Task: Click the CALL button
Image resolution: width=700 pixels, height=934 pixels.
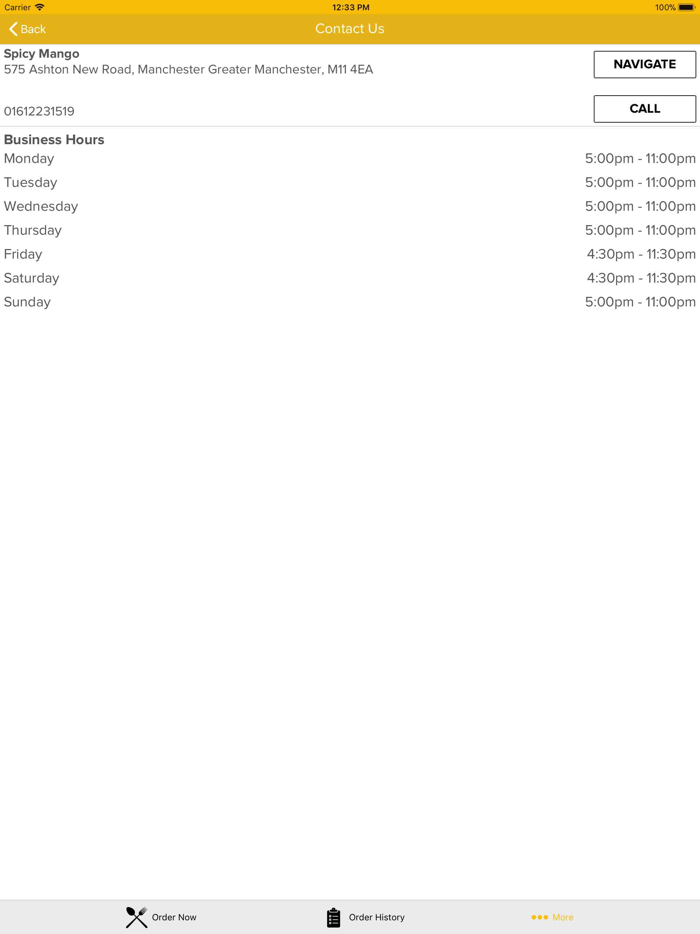Action: point(645,109)
